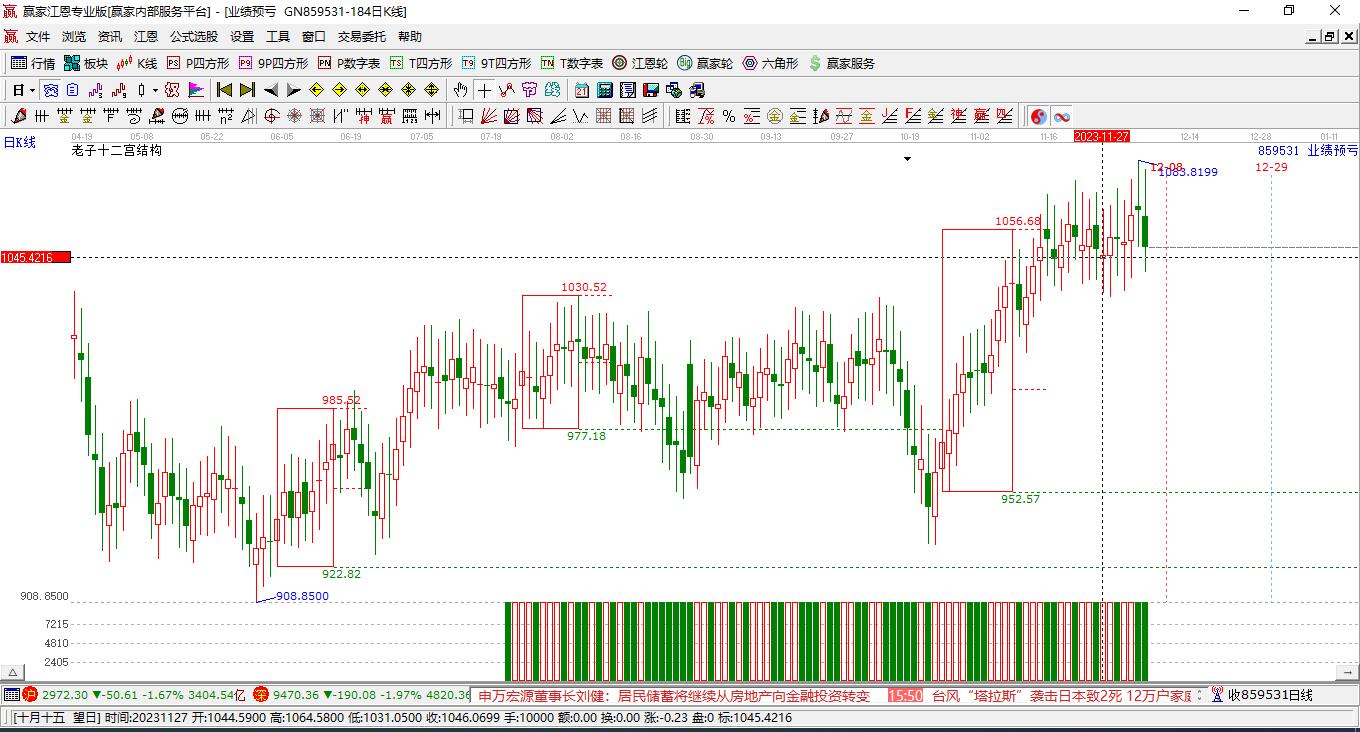Select the red fan lines tool
1360x732 pixels.
tap(488, 116)
